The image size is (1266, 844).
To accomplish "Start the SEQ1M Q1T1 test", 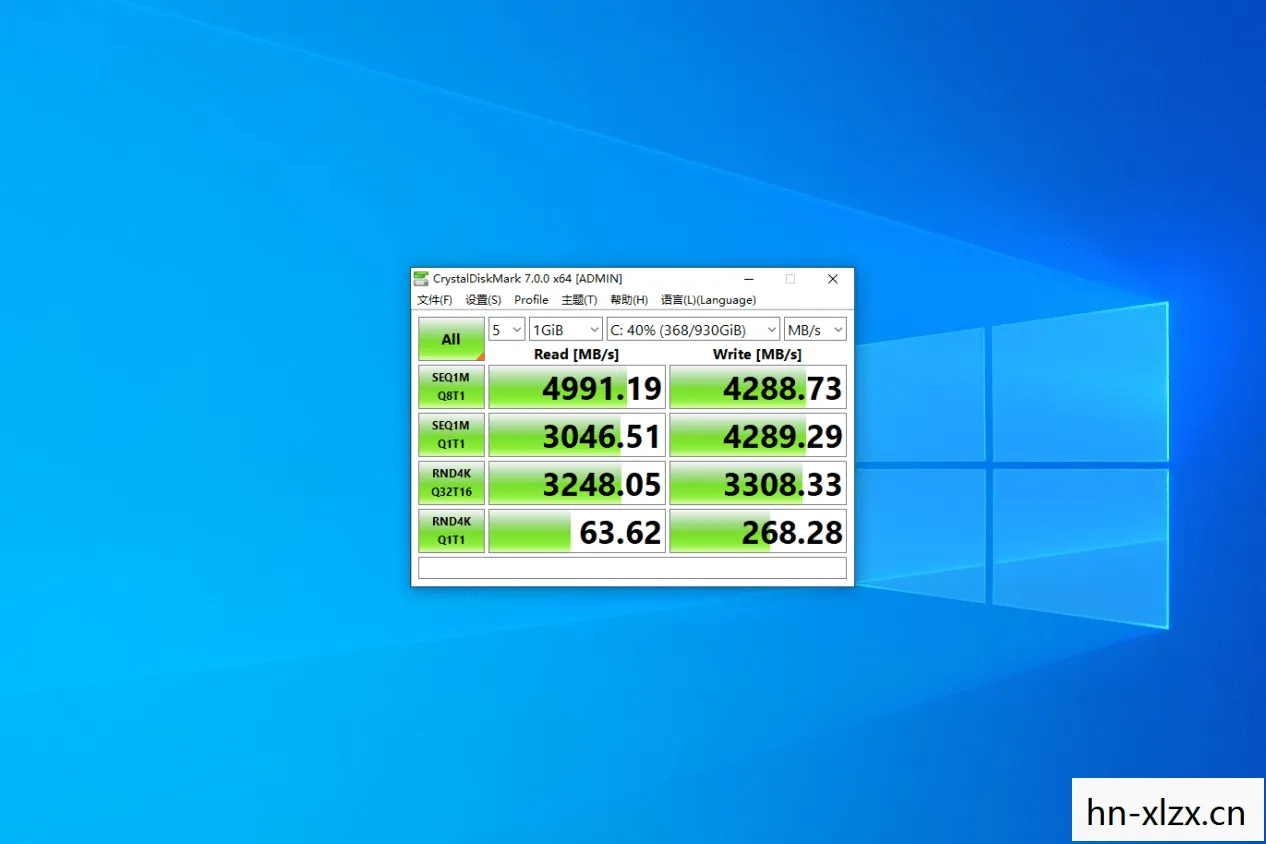I will coord(451,434).
